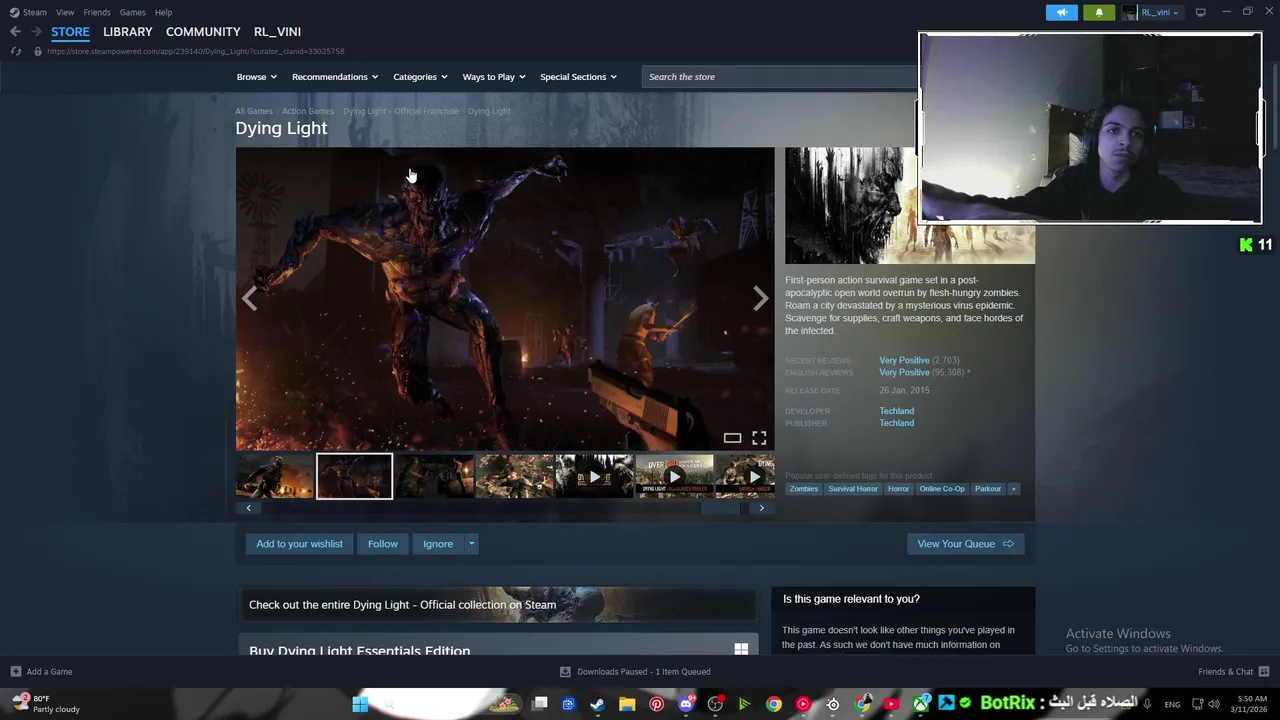Open the Steam menu
The width and height of the screenshot is (1280, 720).
[28, 12]
